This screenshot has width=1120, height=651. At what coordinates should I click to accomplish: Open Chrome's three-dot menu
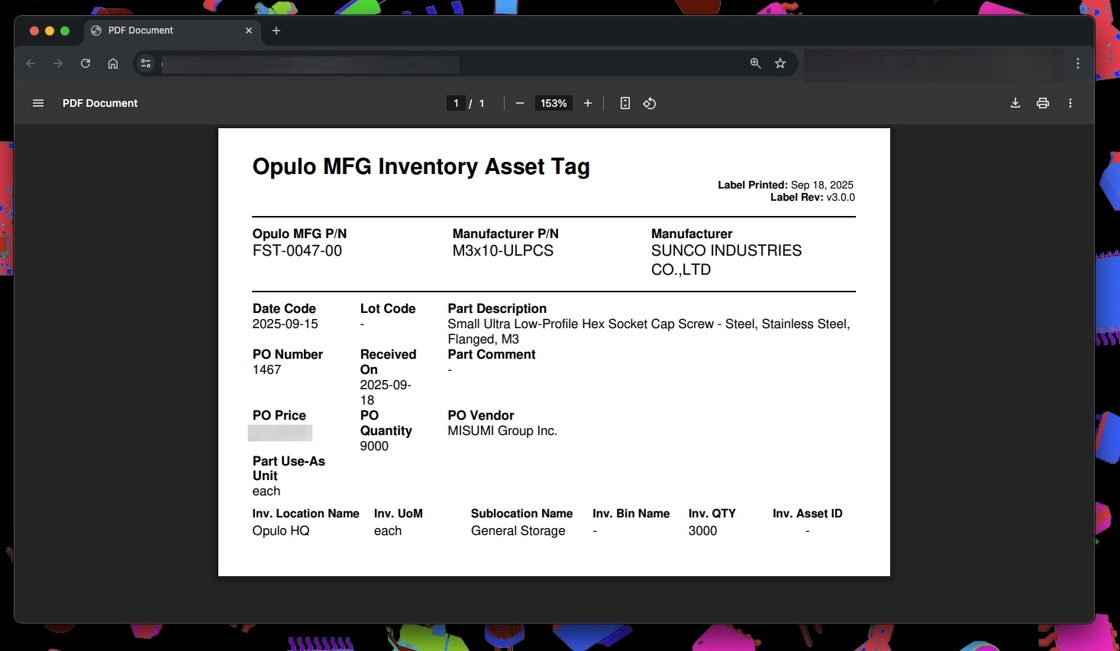[x=1077, y=63]
